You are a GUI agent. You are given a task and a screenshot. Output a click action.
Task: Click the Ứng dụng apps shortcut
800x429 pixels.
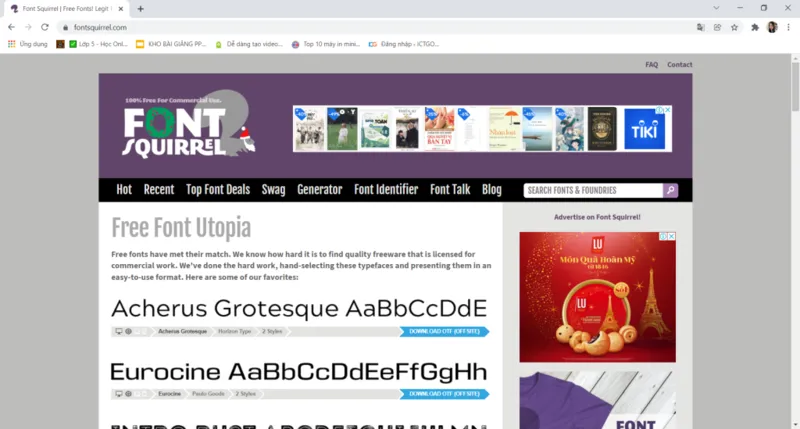[x=27, y=44]
